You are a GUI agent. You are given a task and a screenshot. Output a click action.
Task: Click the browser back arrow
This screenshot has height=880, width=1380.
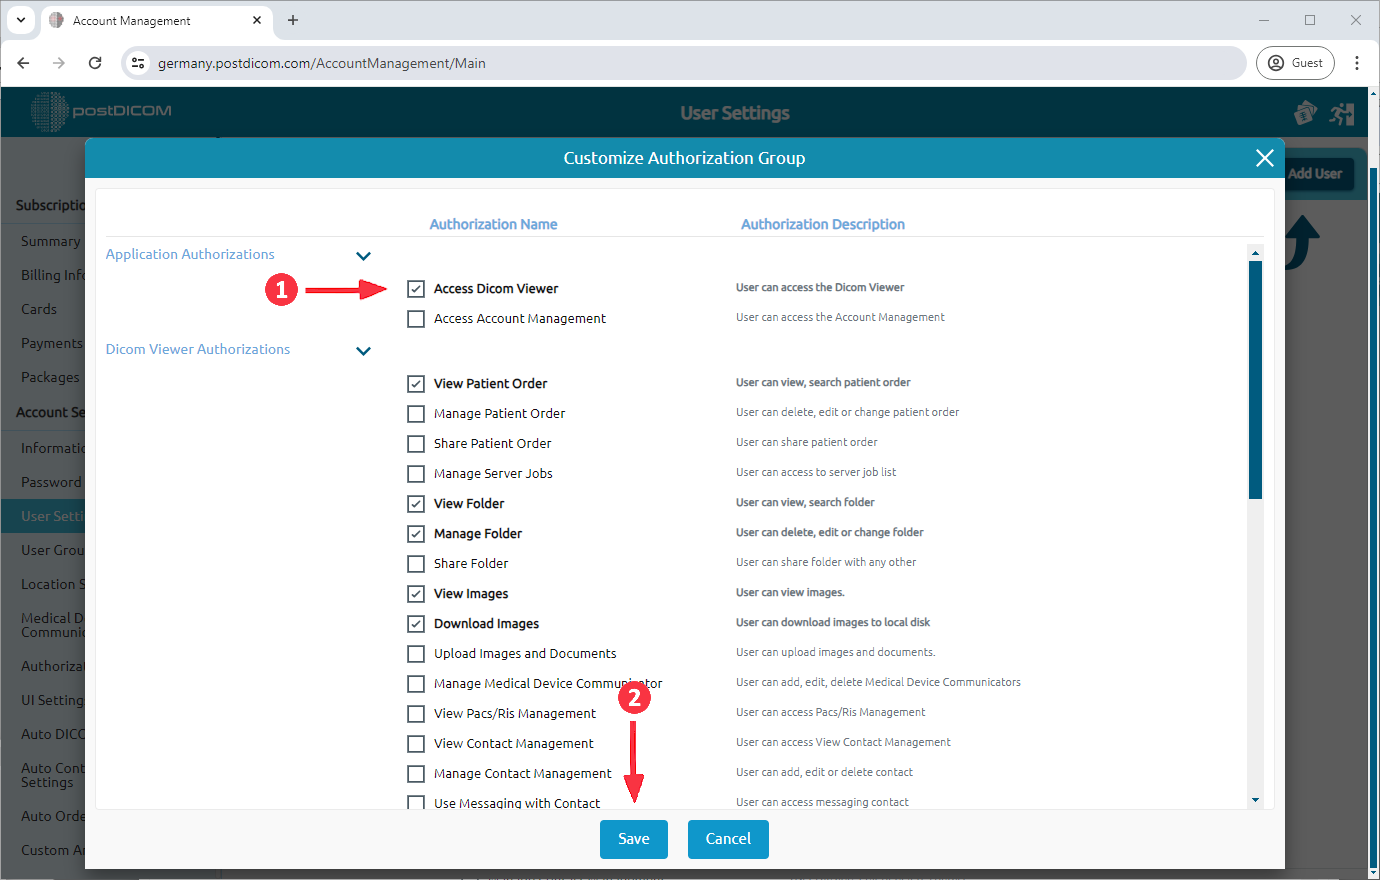click(23, 62)
